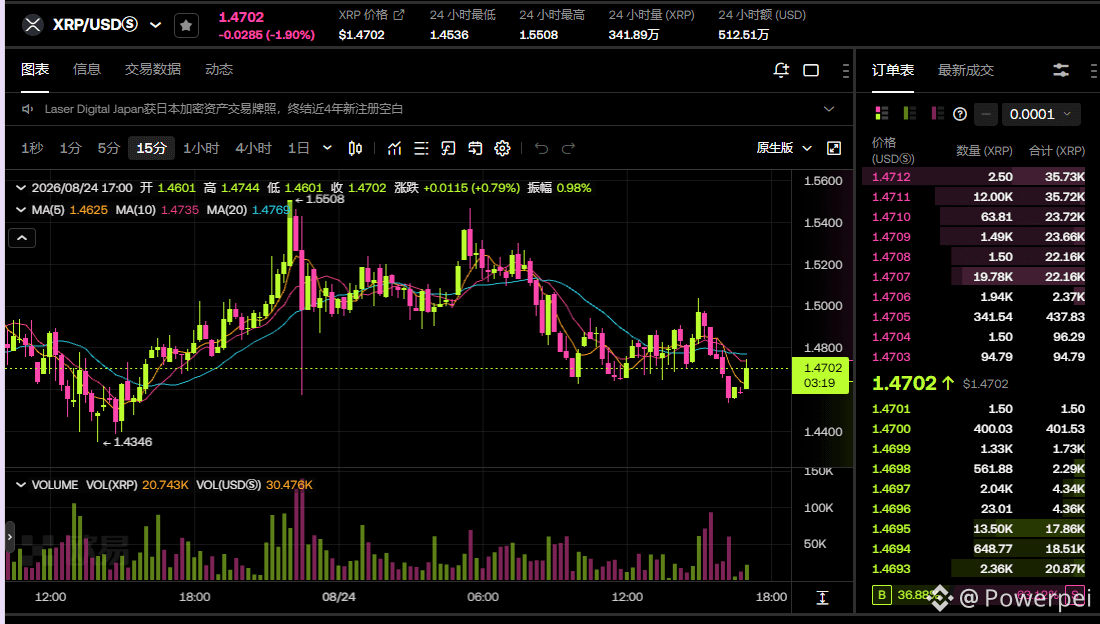Open the three-line list icon in the chart toolbar
The height and width of the screenshot is (624, 1100).
coord(421,148)
